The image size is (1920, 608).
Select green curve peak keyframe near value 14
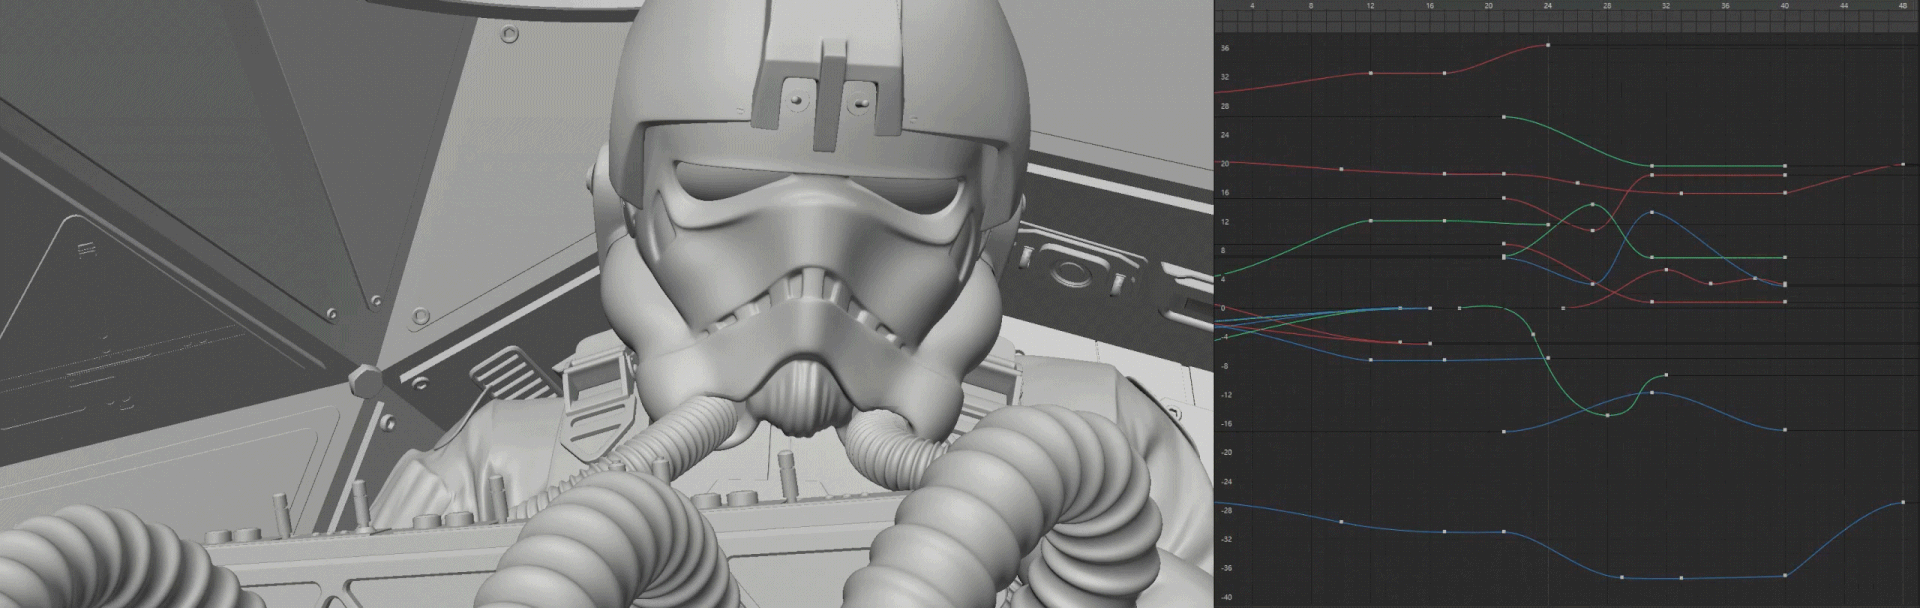pyautogui.click(x=1592, y=205)
